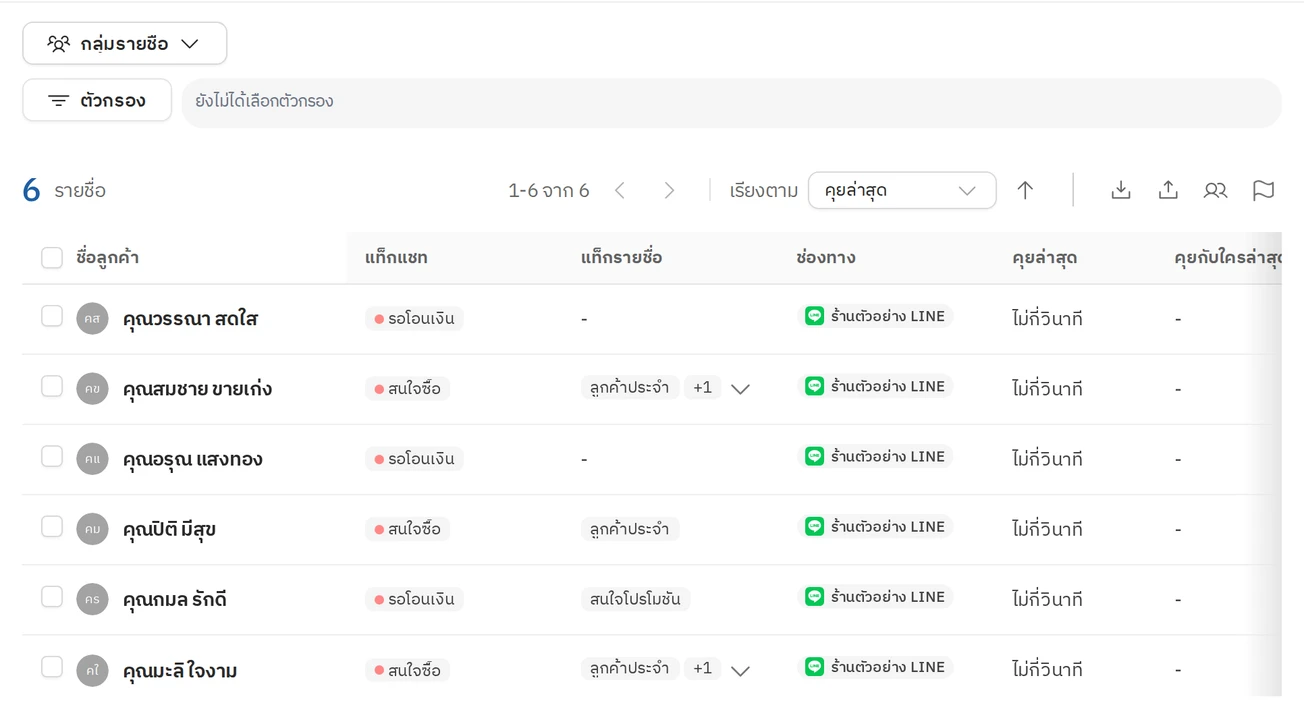The height and width of the screenshot is (726, 1304).
Task: Click the แท็กแชท column header
Action: point(396,258)
